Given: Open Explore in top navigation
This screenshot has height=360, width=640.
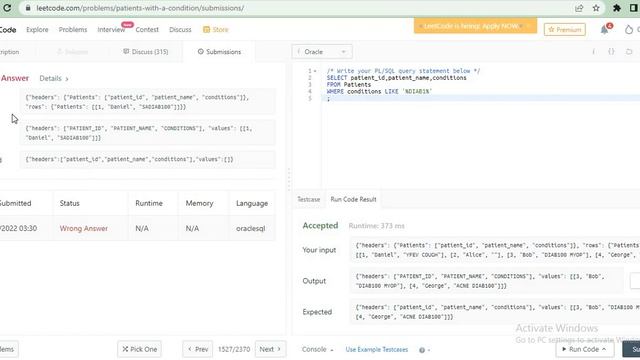Looking at the screenshot, I should tap(37, 29).
